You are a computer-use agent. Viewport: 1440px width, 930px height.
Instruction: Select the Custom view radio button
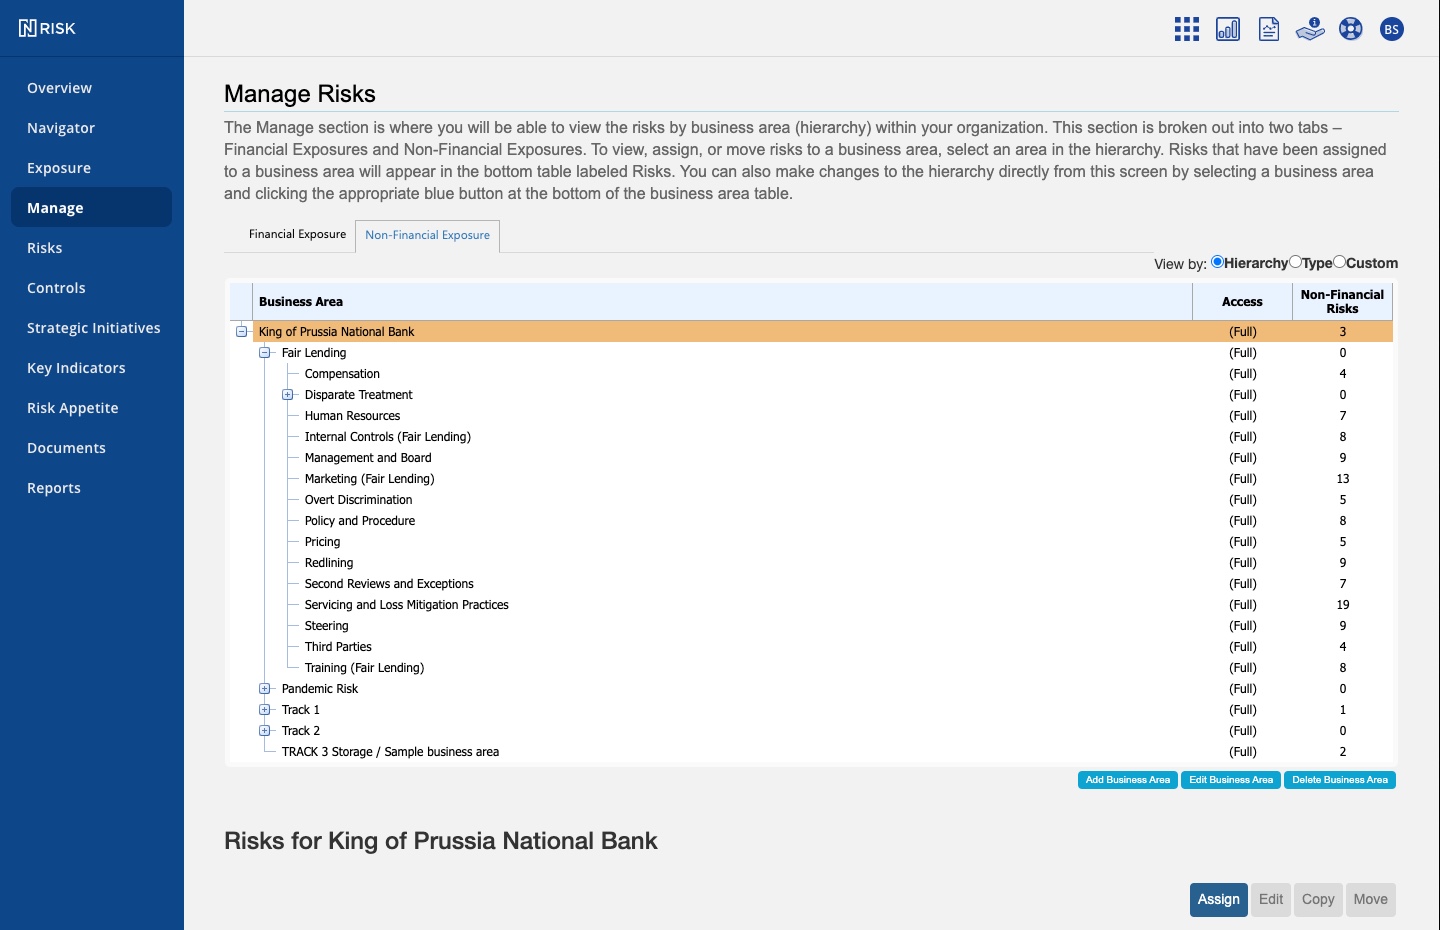pyautogui.click(x=1340, y=262)
